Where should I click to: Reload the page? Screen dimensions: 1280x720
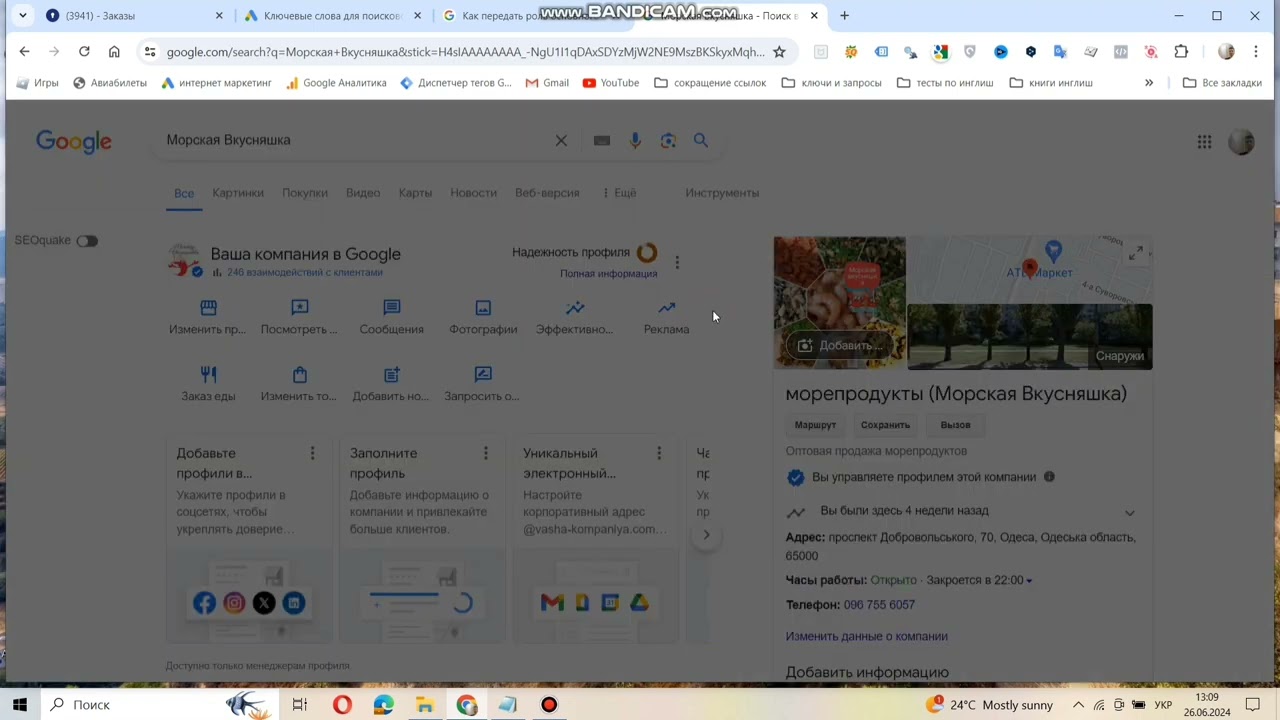click(84, 52)
